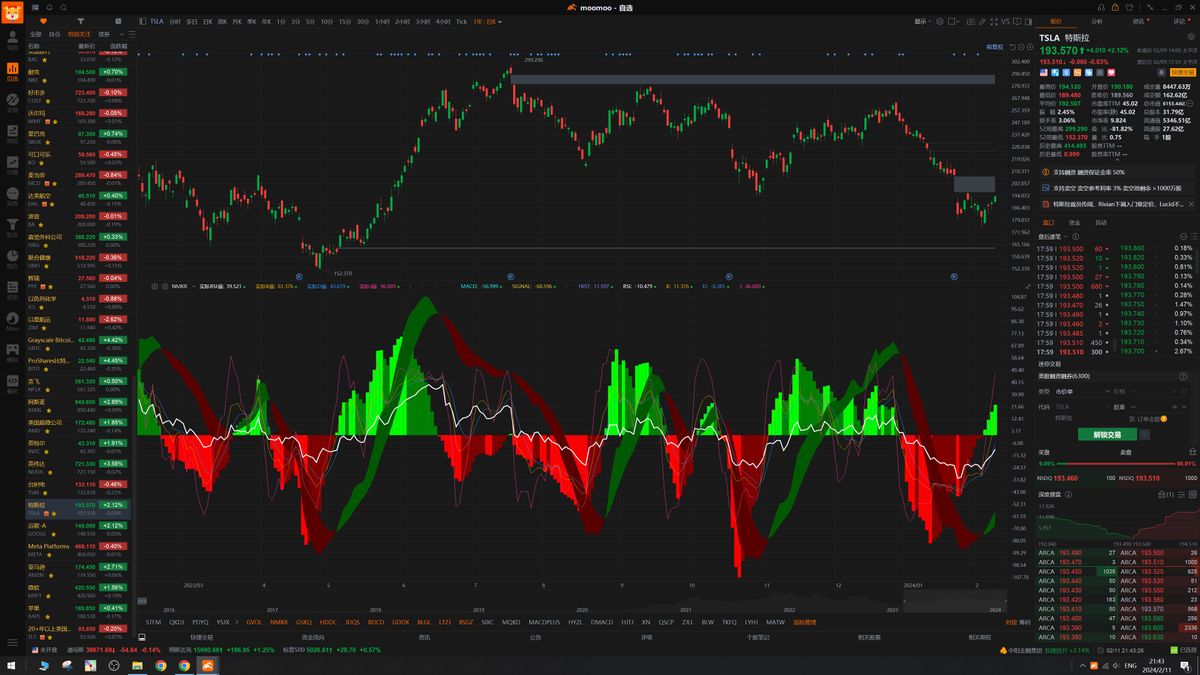This screenshot has width=1200, height=675.
Task: Open the moomoo app icon in taskbar
Action: pyautogui.click(x=206, y=665)
